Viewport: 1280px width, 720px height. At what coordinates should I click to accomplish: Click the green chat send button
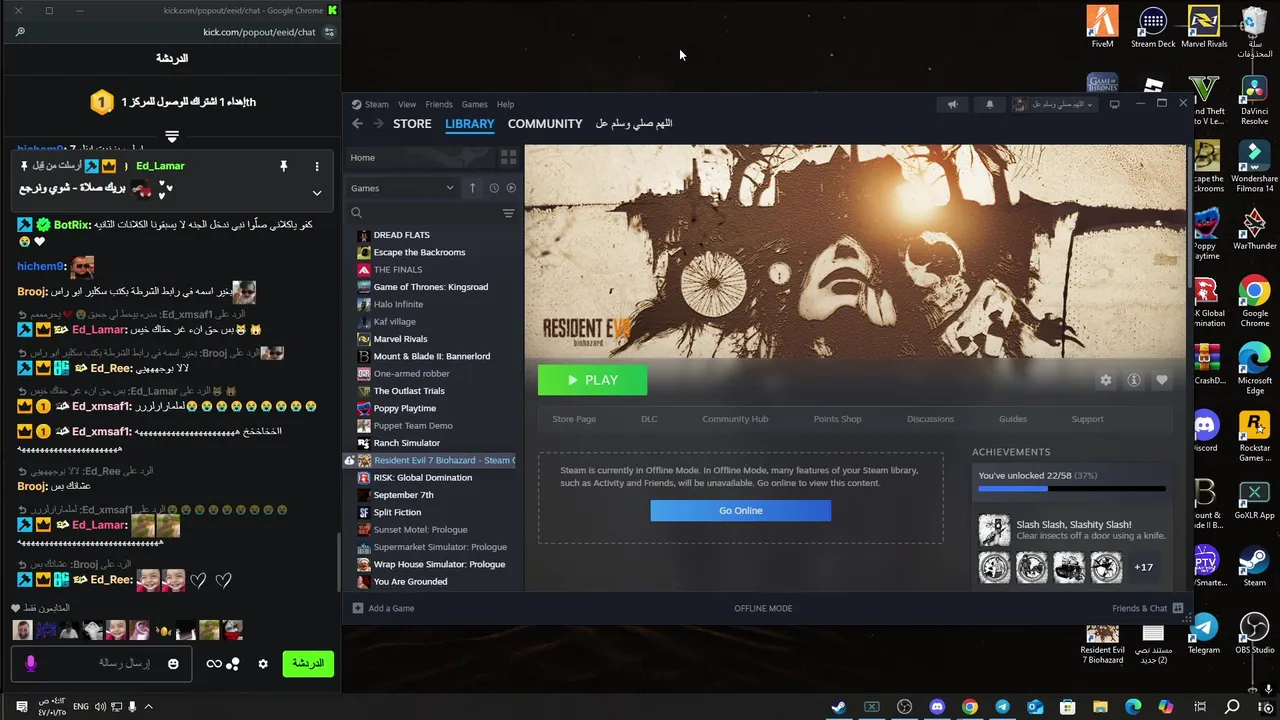[x=307, y=663]
